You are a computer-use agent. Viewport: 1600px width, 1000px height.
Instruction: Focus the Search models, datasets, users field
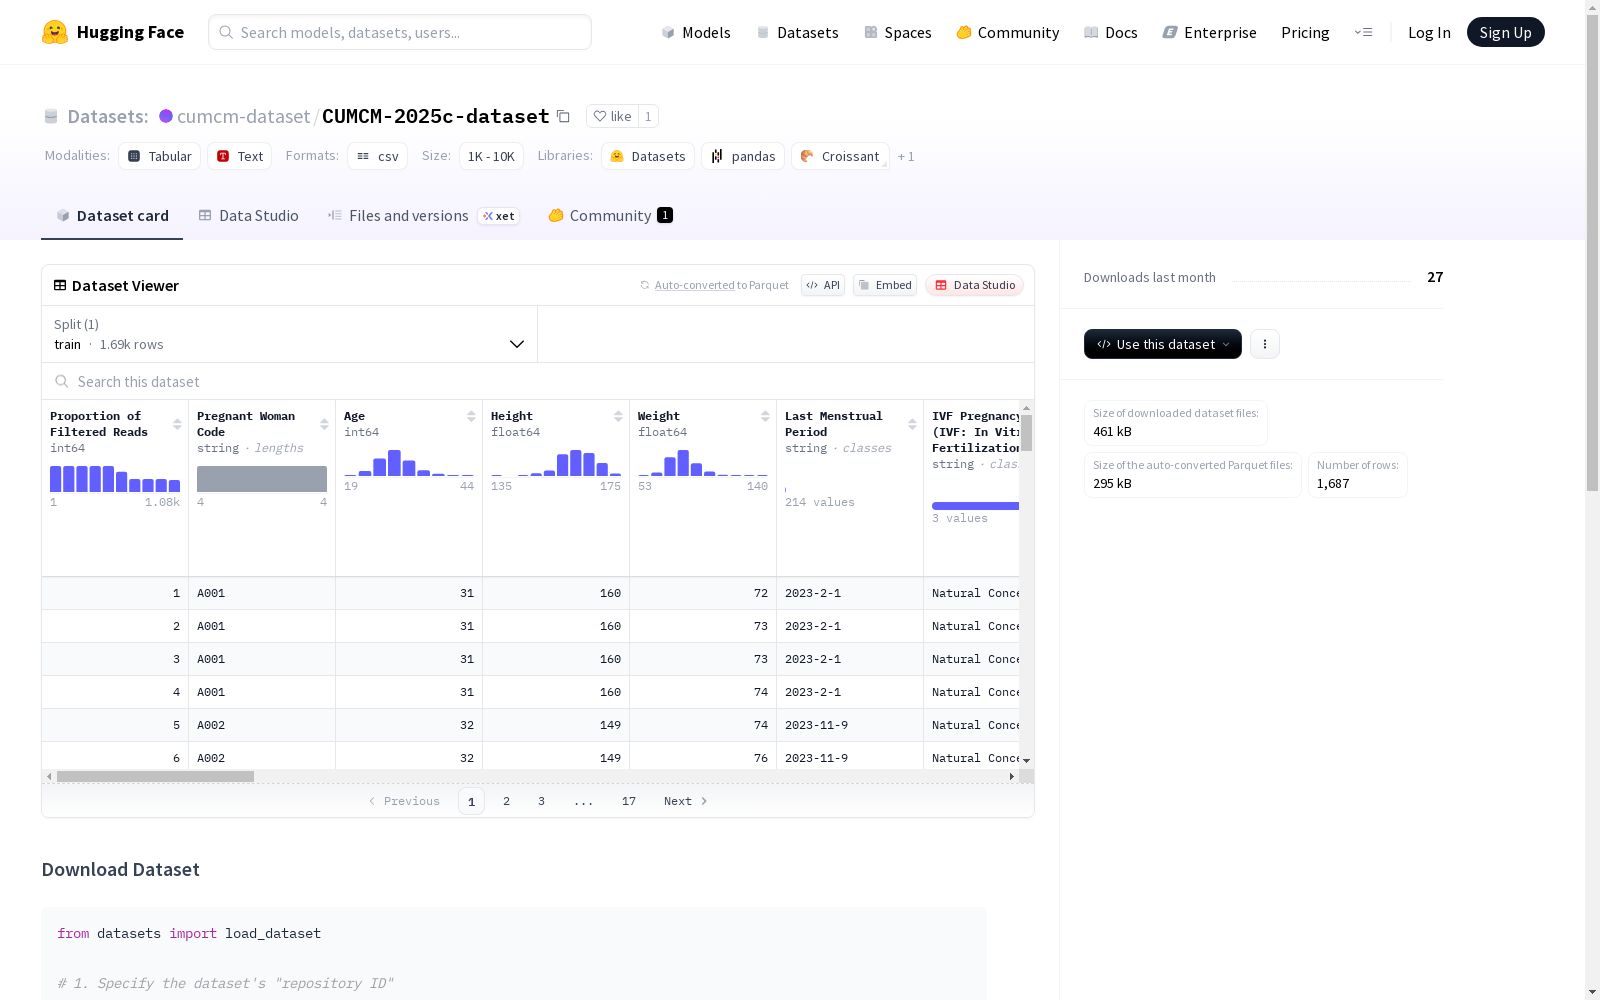pyautogui.click(x=400, y=32)
